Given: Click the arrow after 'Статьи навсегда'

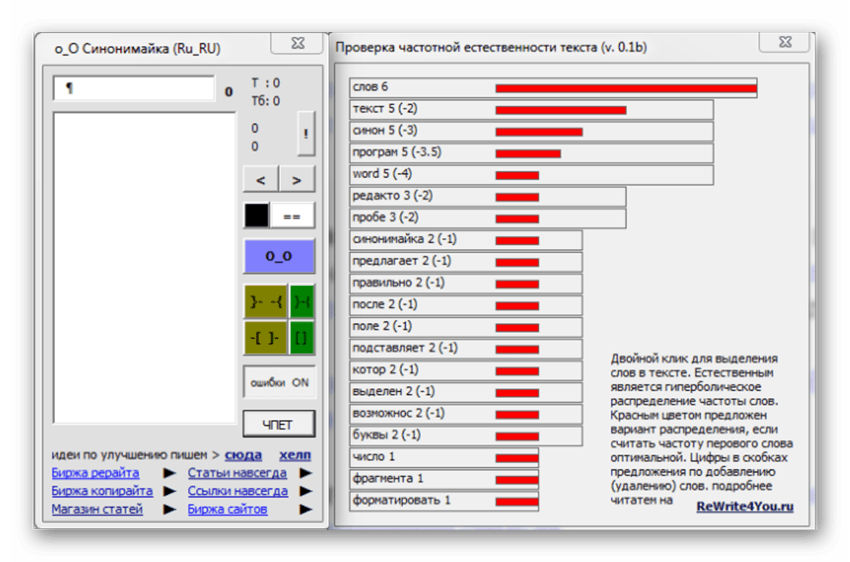Looking at the screenshot, I should [306, 473].
